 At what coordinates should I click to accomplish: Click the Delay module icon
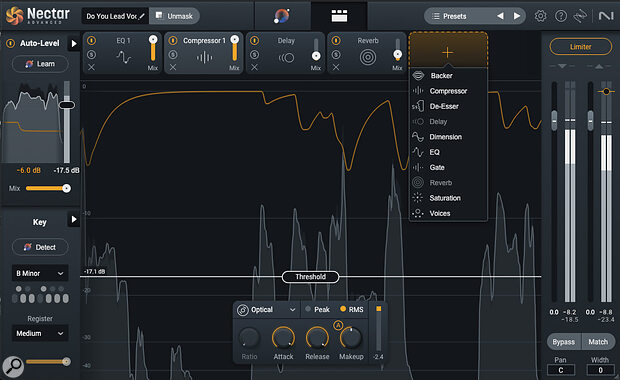pos(286,58)
